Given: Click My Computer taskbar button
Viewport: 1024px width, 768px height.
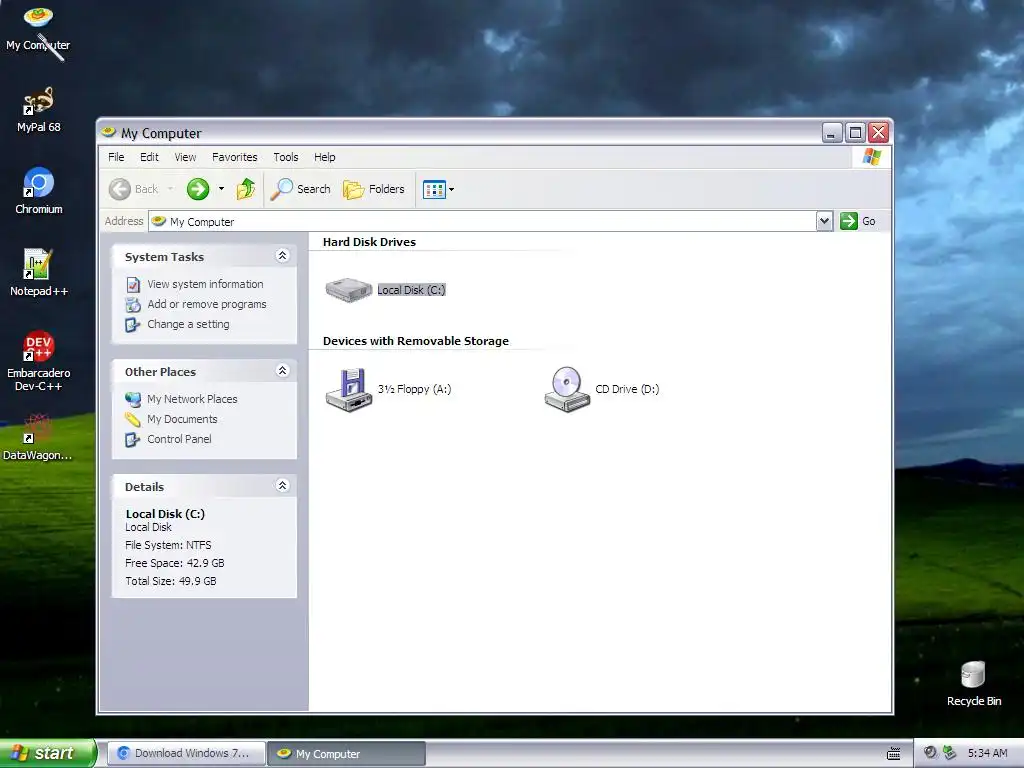Looking at the screenshot, I should [x=347, y=754].
